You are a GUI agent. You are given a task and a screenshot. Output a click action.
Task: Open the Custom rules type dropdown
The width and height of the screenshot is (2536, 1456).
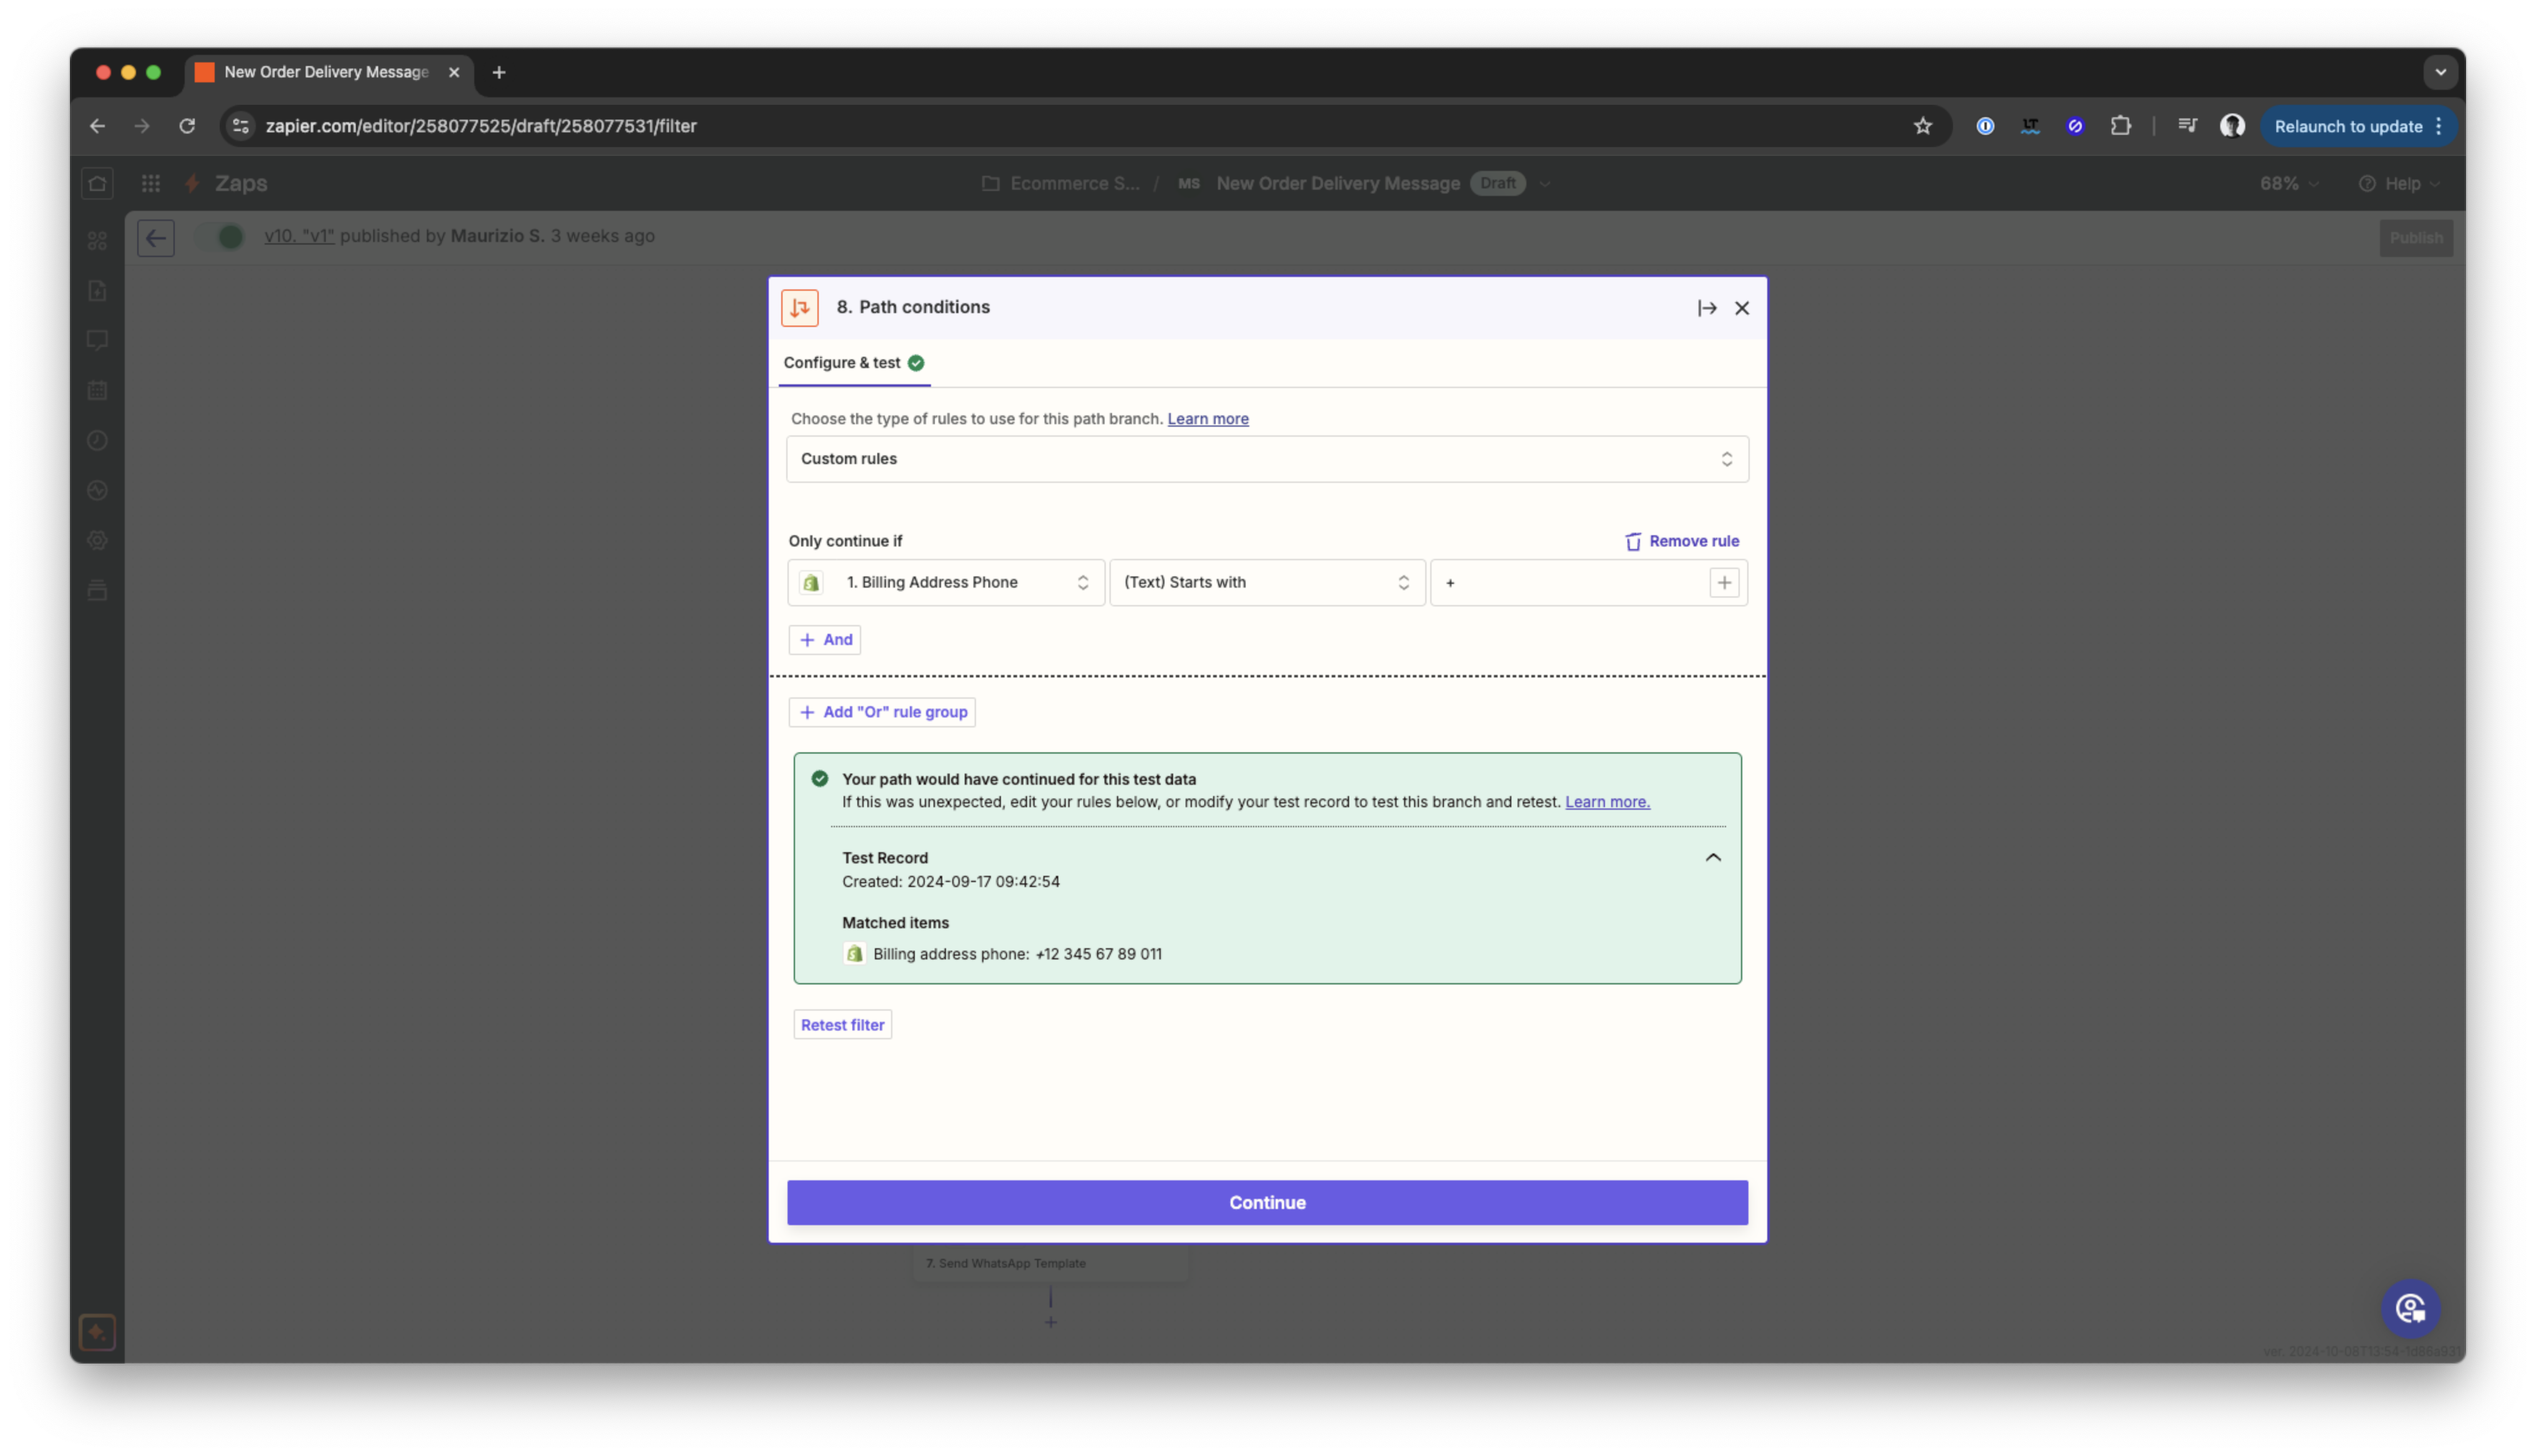click(x=1266, y=459)
